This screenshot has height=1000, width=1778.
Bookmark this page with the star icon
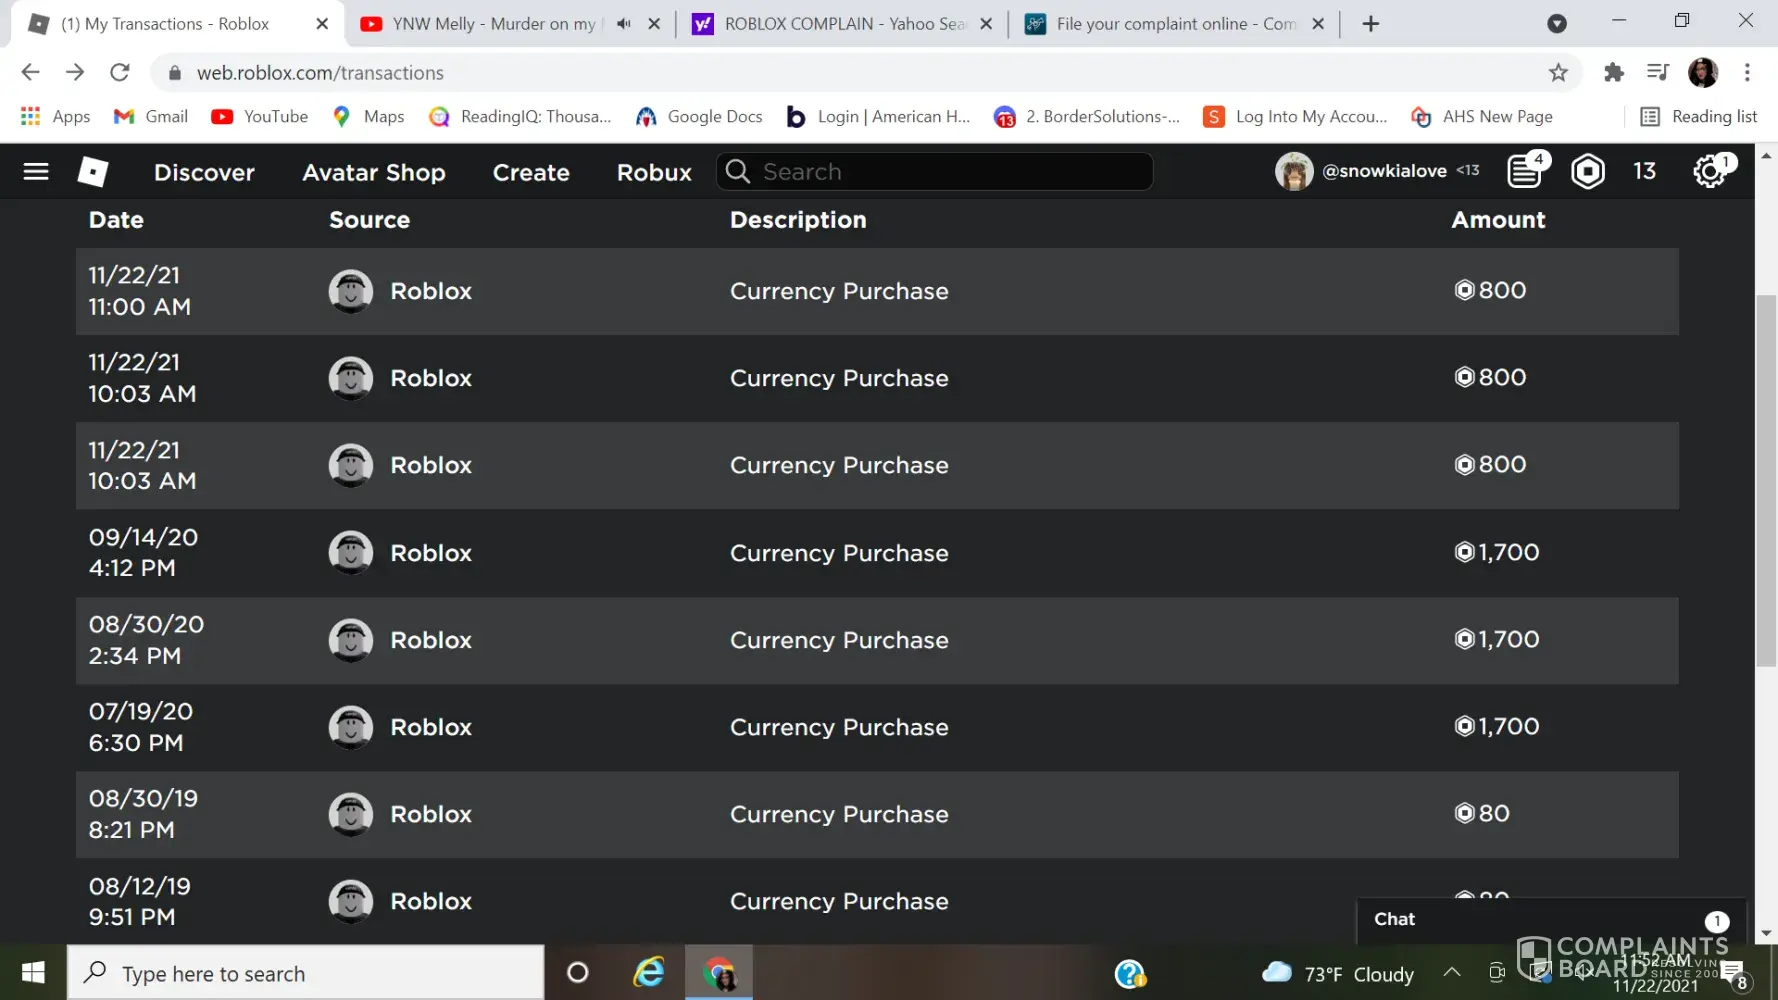1558,72
